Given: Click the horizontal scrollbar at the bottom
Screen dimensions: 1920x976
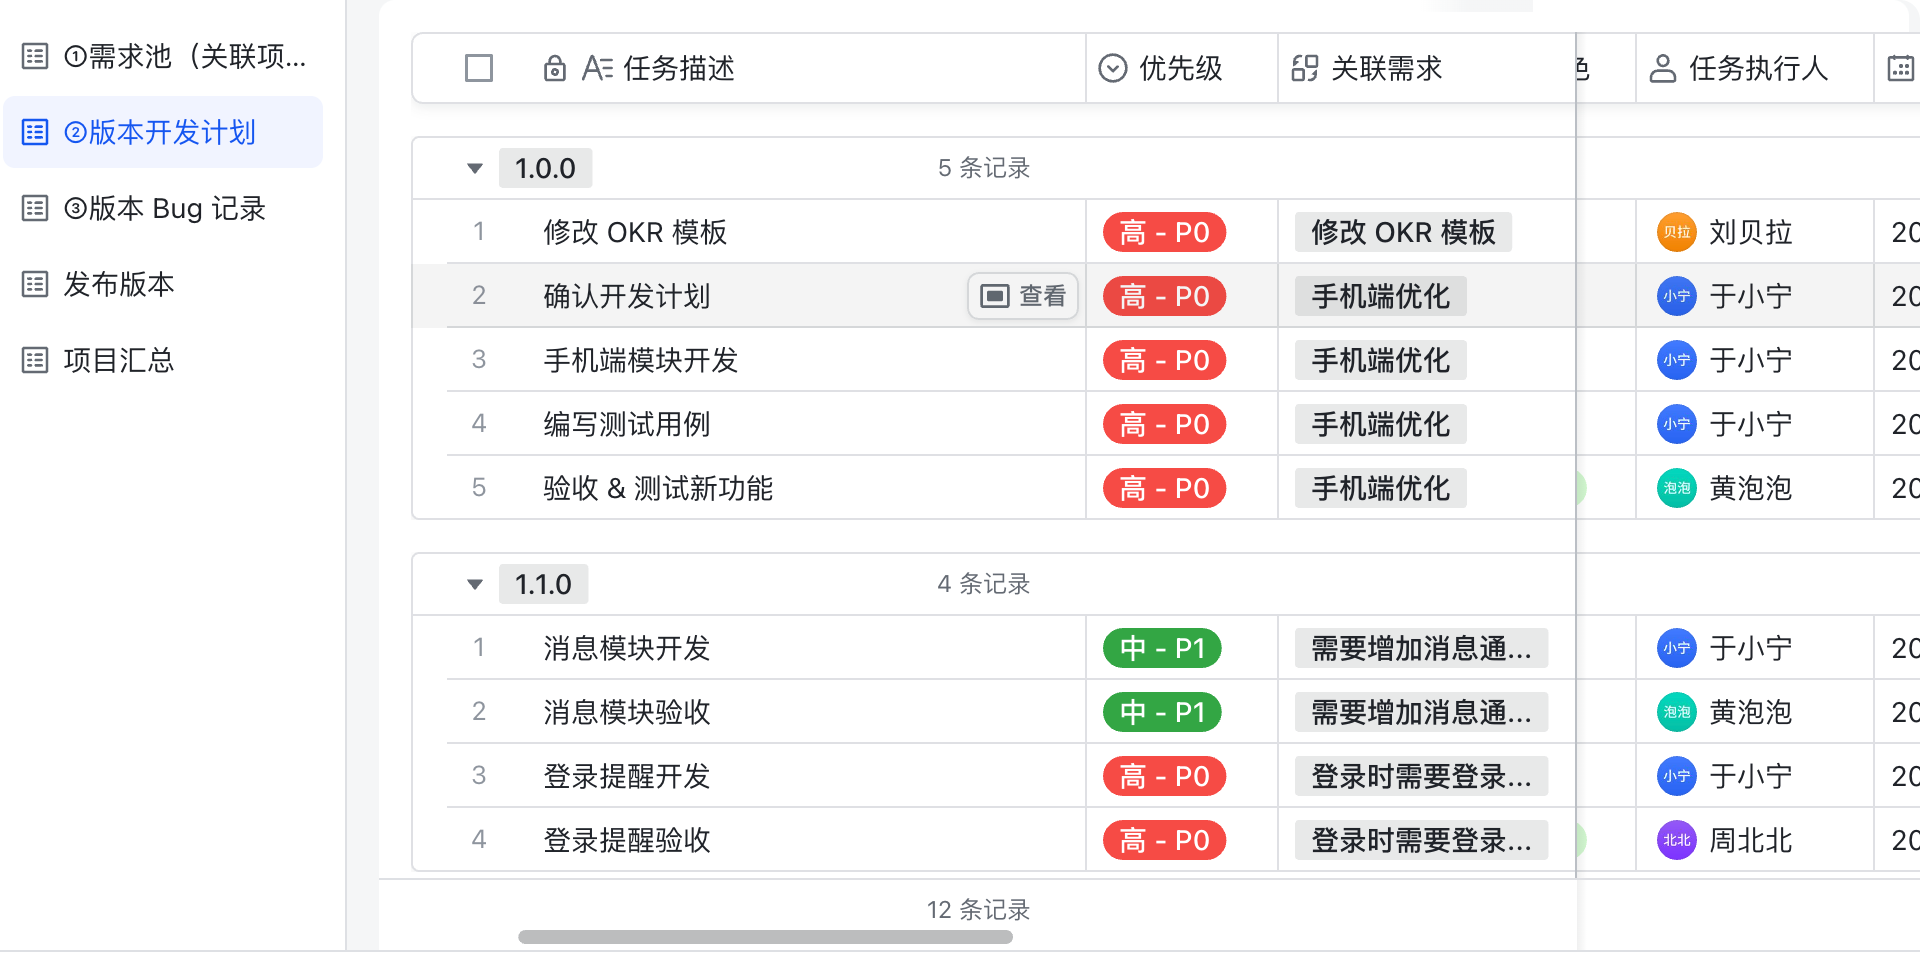Looking at the screenshot, I should point(765,937).
